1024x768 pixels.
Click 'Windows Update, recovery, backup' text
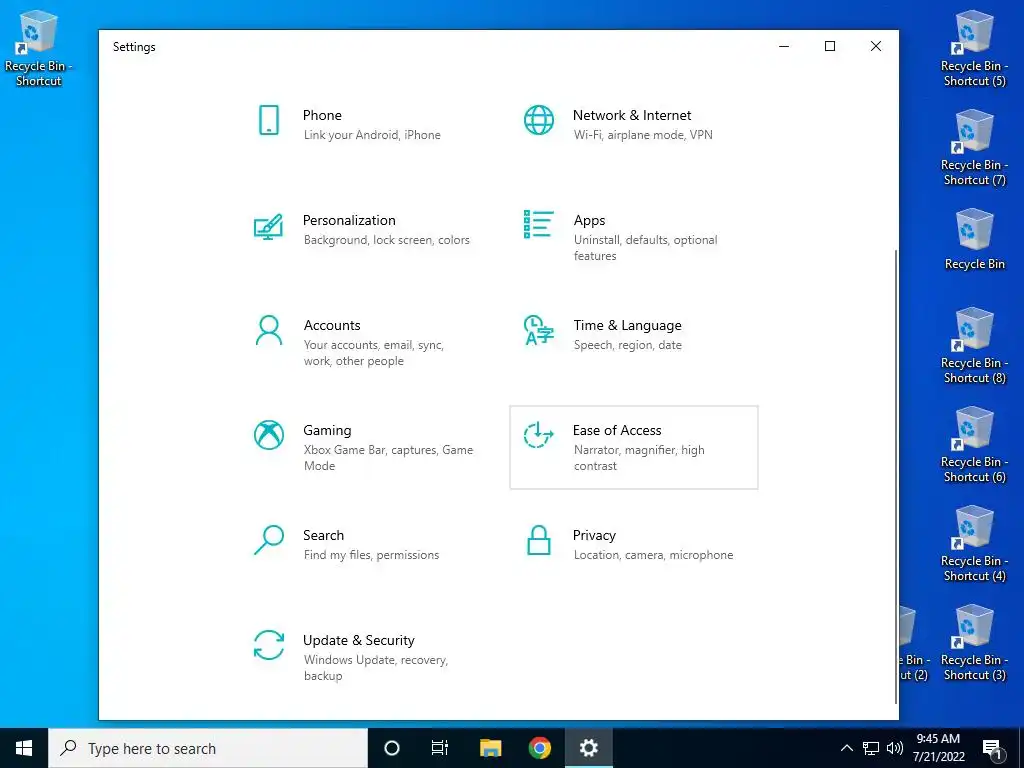coord(376,668)
